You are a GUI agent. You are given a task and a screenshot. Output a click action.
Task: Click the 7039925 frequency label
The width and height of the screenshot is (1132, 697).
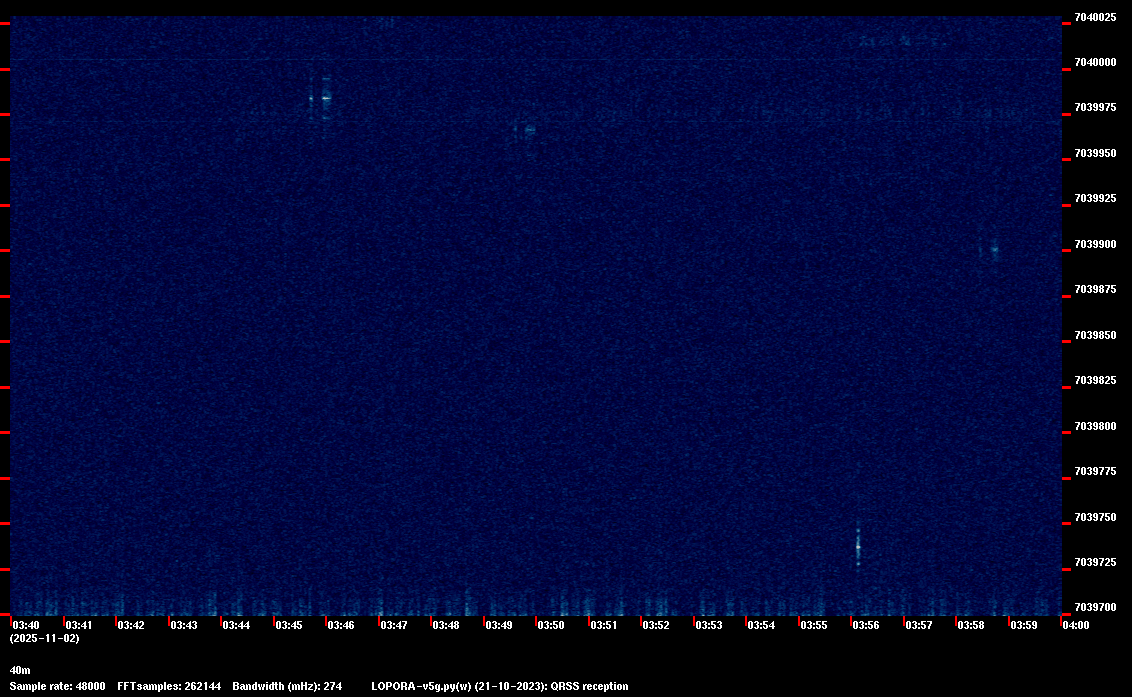[1095, 199]
